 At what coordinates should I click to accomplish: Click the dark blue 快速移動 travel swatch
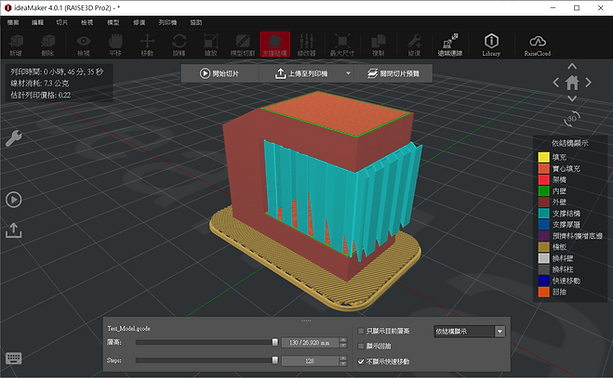[x=544, y=281]
